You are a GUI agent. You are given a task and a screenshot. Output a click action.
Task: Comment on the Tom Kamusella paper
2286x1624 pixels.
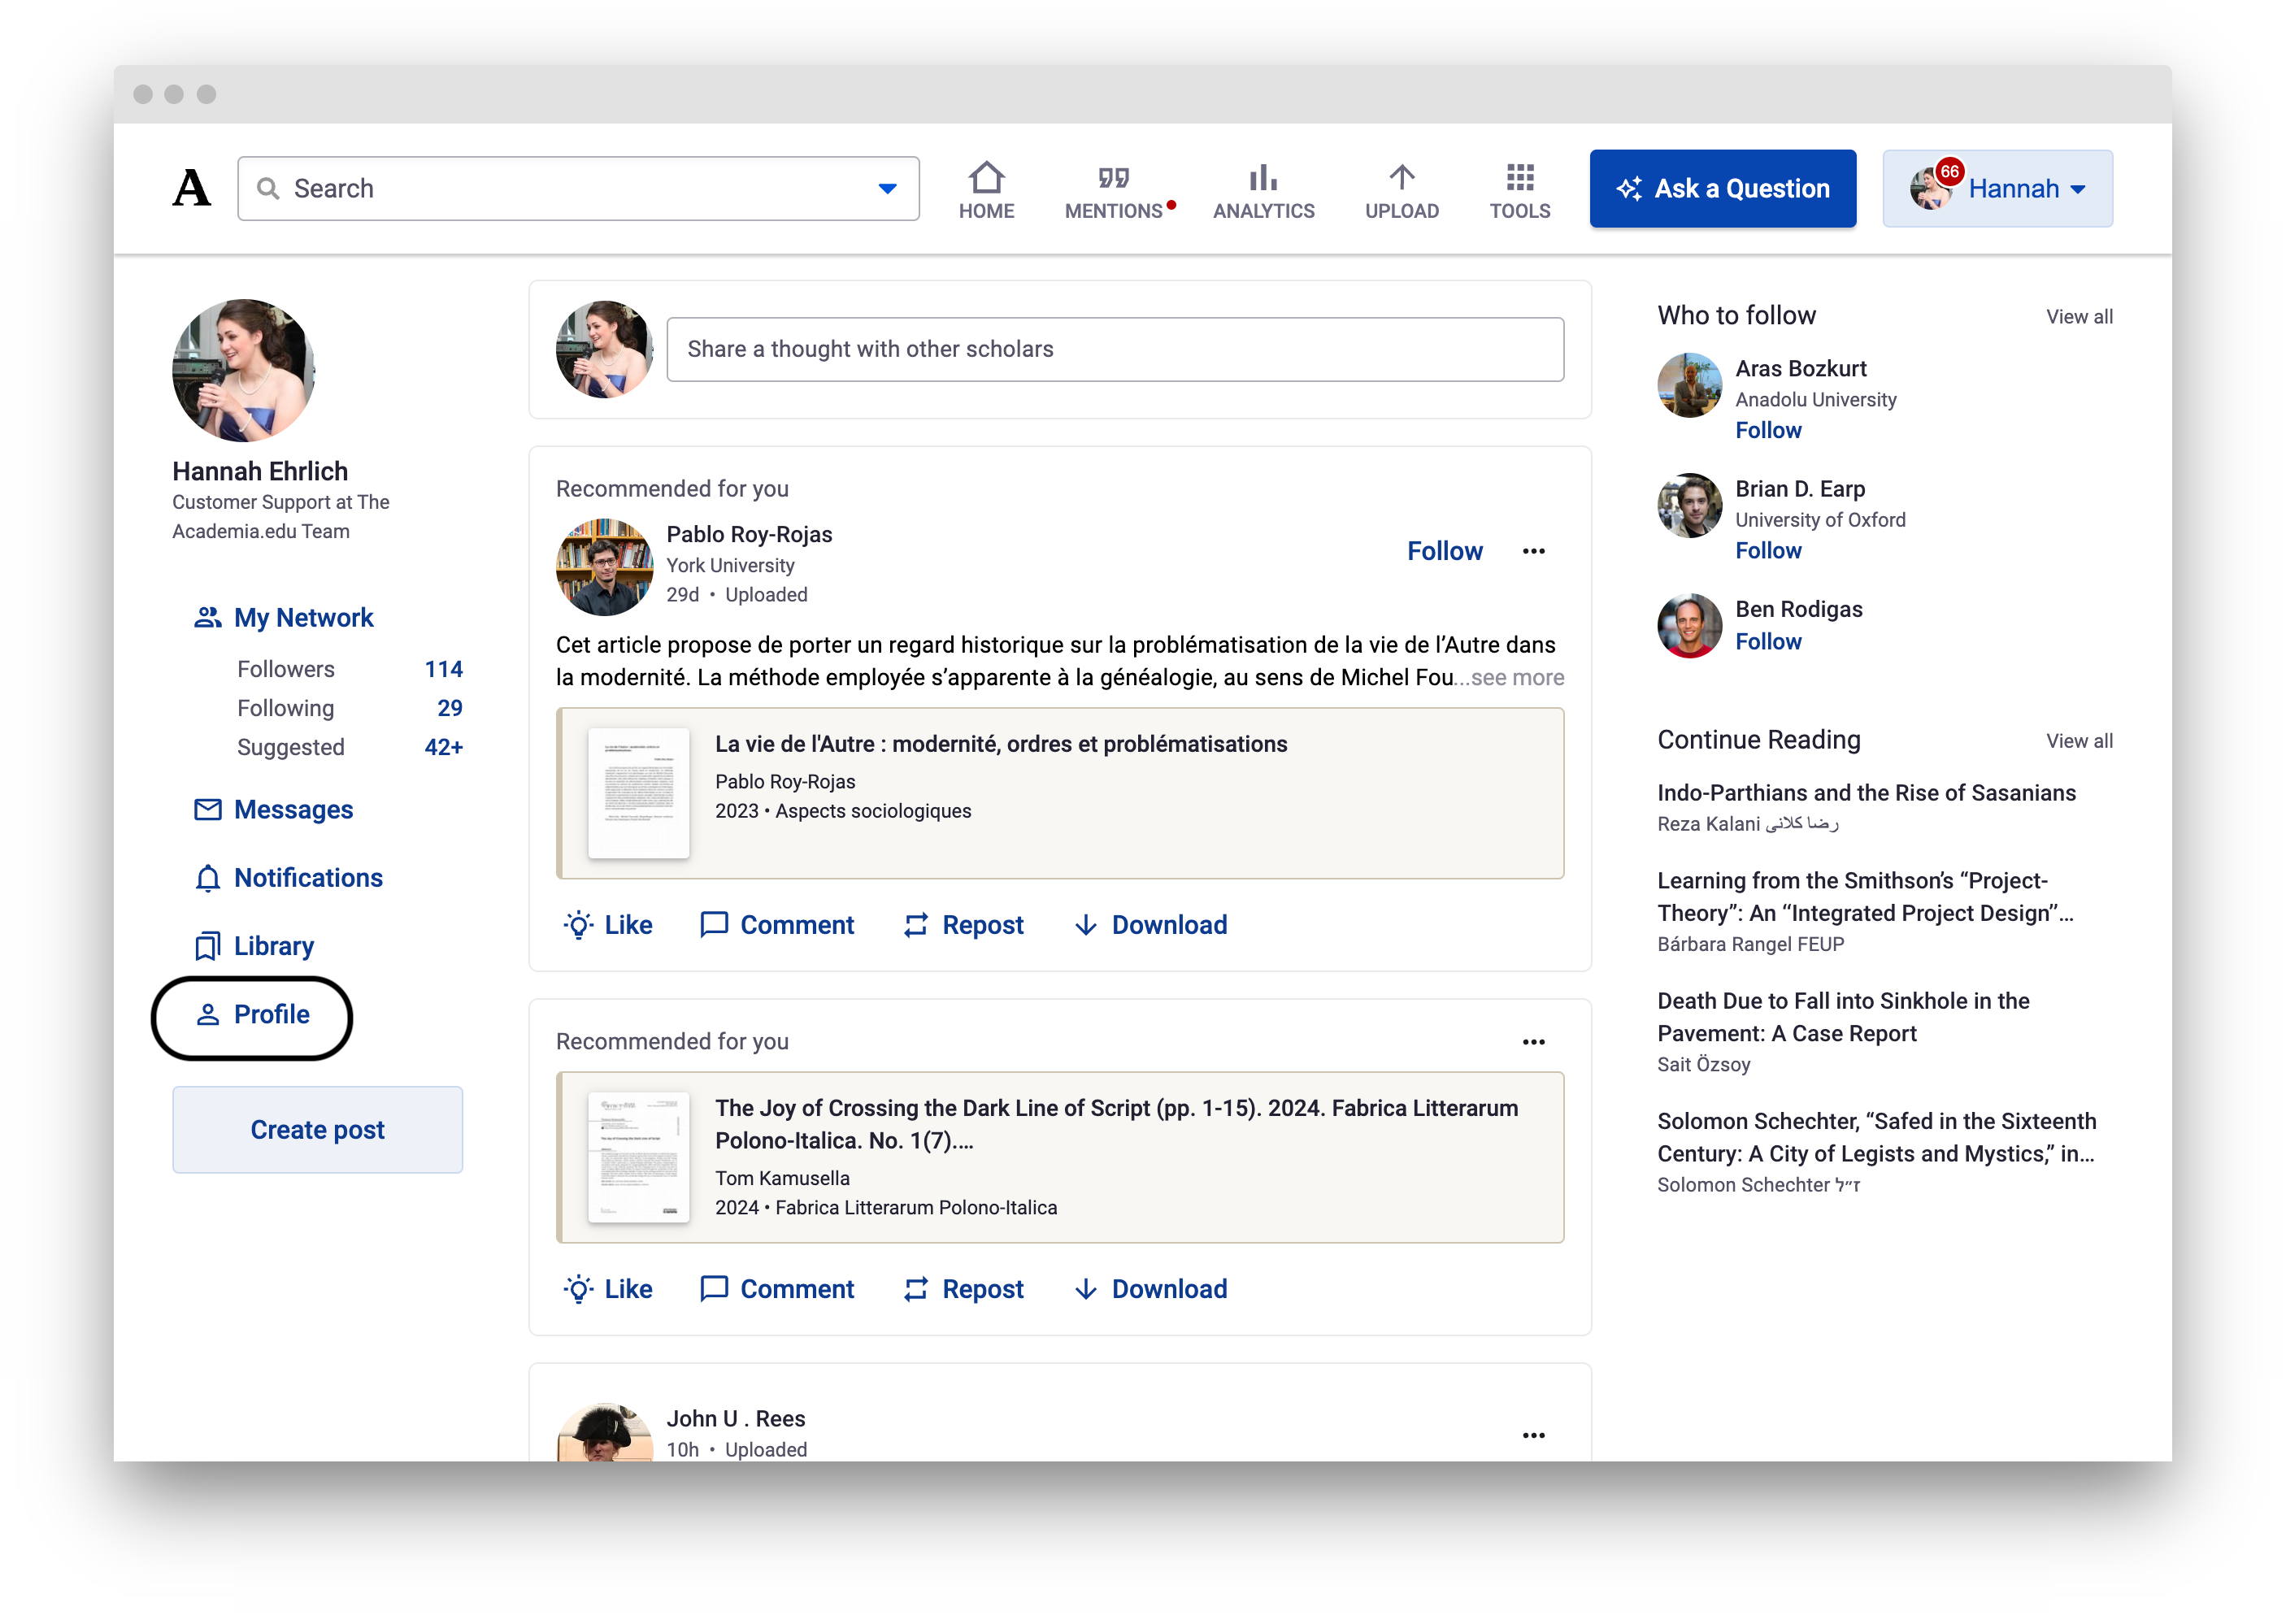tap(776, 1289)
